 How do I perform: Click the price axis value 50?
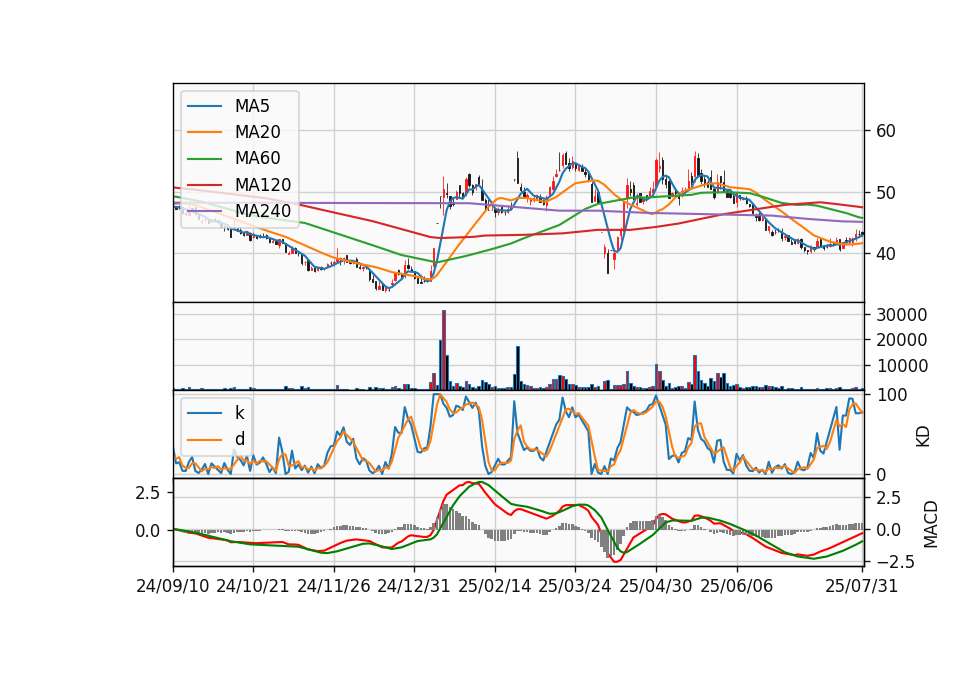point(885,193)
